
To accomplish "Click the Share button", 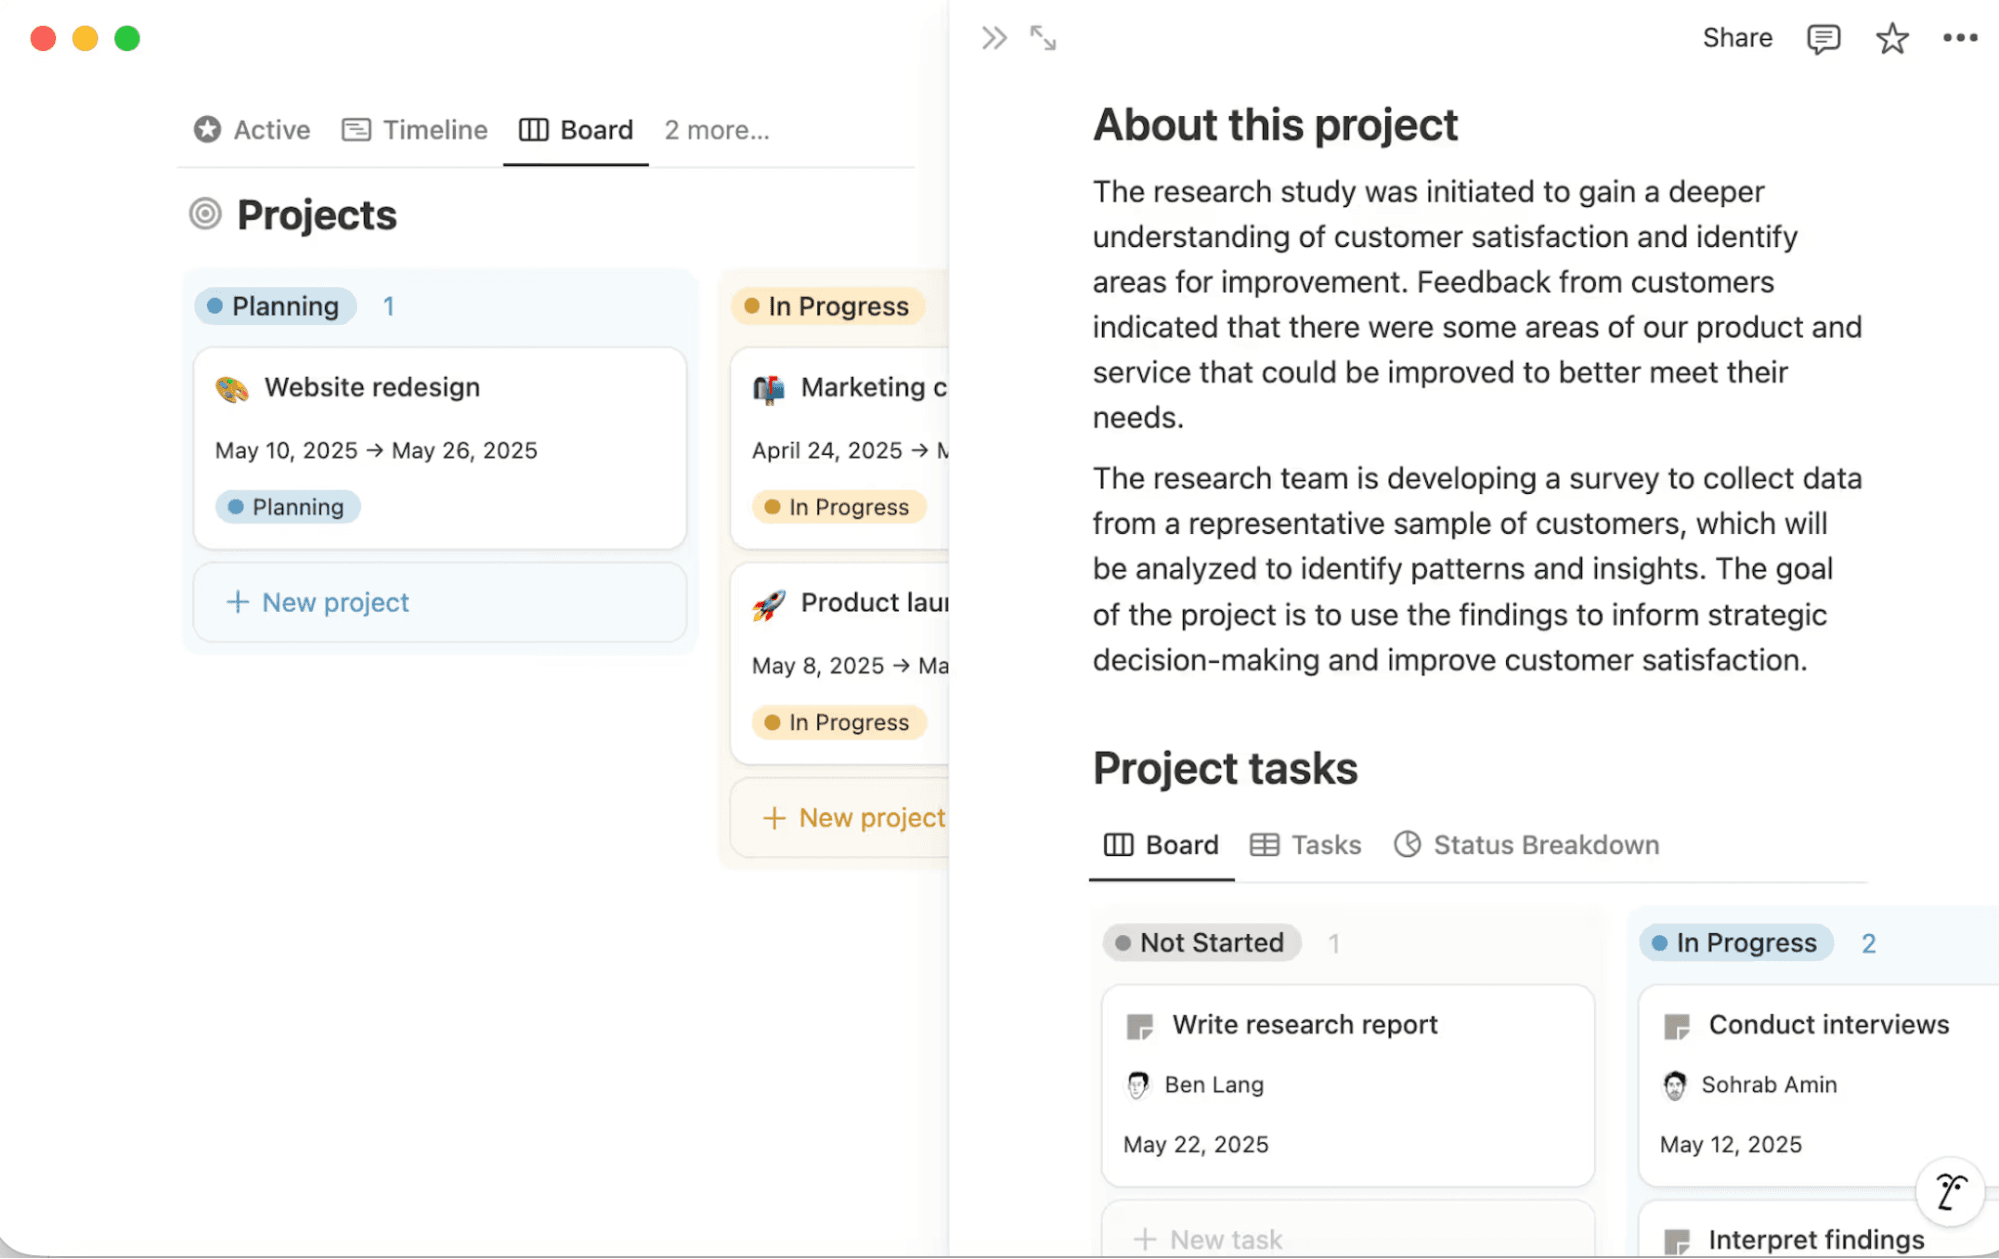I will point(1737,38).
